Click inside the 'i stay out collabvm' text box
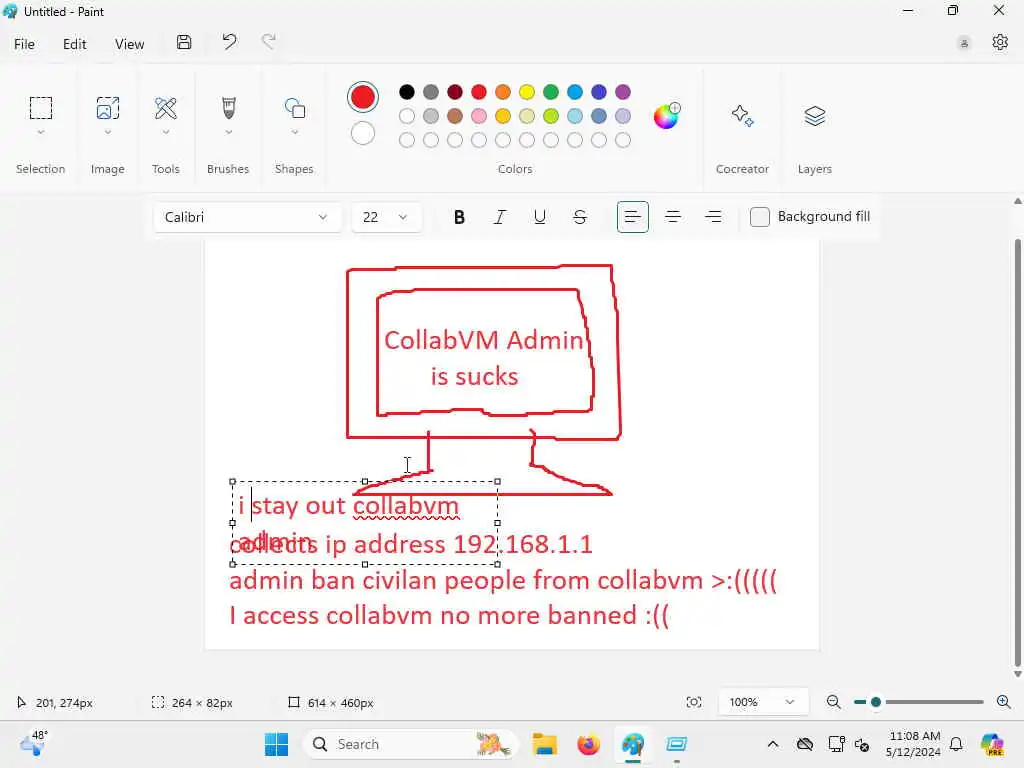The width and height of the screenshot is (1024, 768). pos(364,522)
